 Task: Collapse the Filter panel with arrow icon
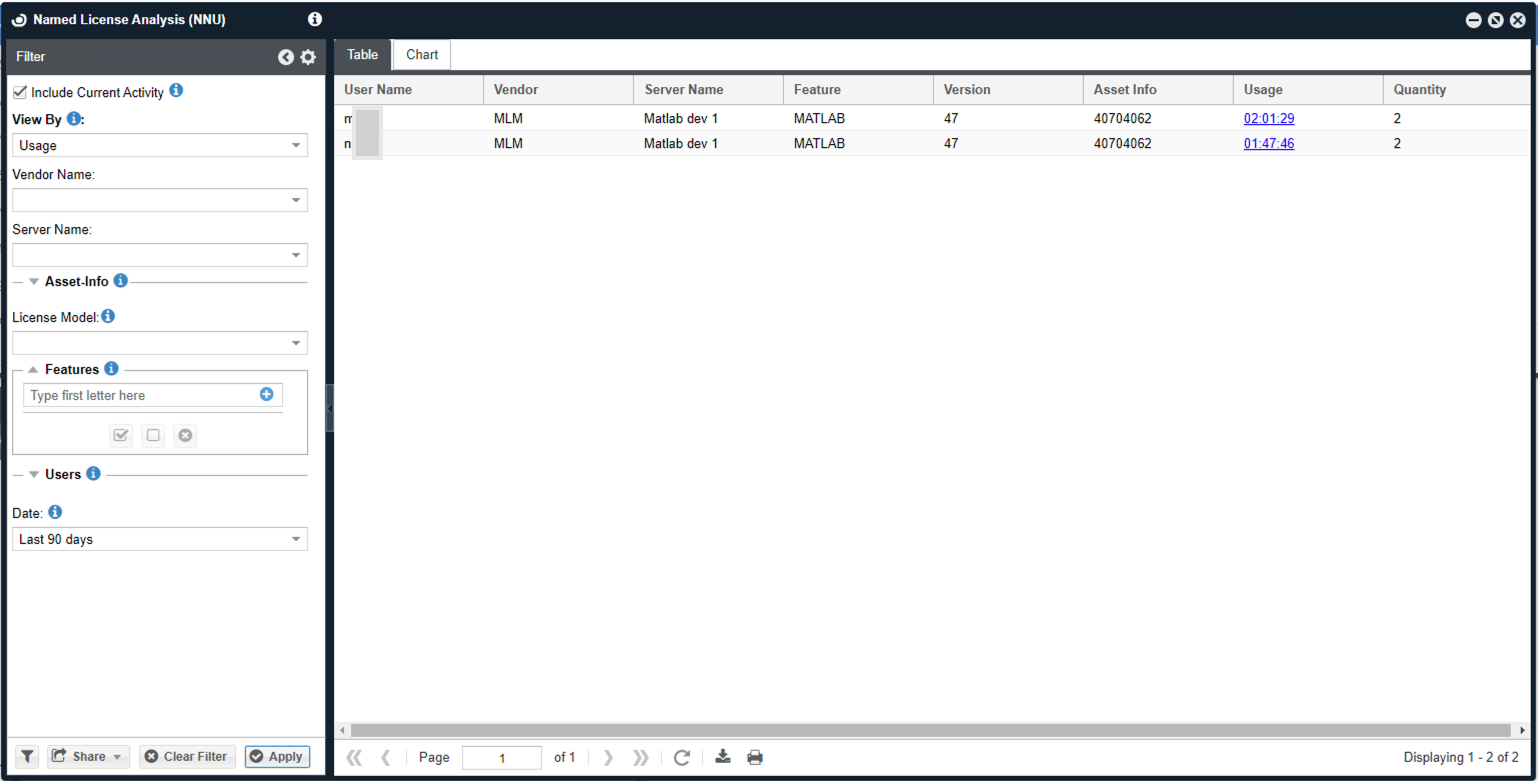(x=286, y=57)
